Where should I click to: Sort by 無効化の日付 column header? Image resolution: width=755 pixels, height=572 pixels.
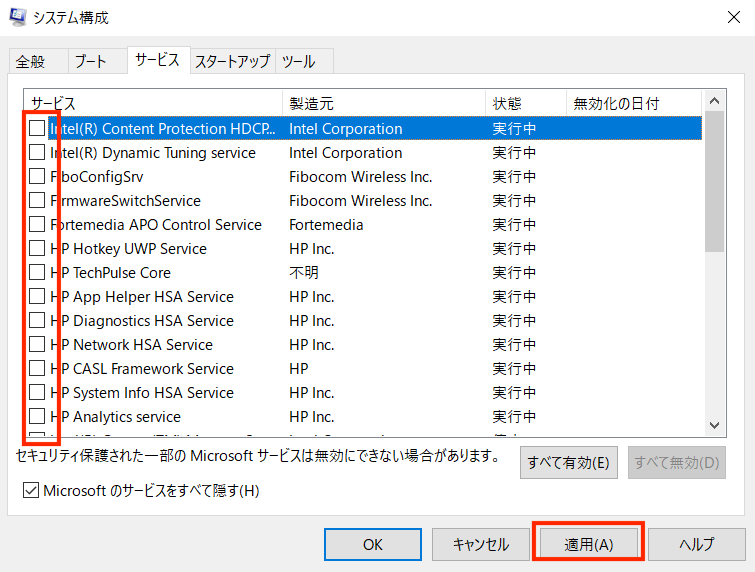[x=634, y=103]
